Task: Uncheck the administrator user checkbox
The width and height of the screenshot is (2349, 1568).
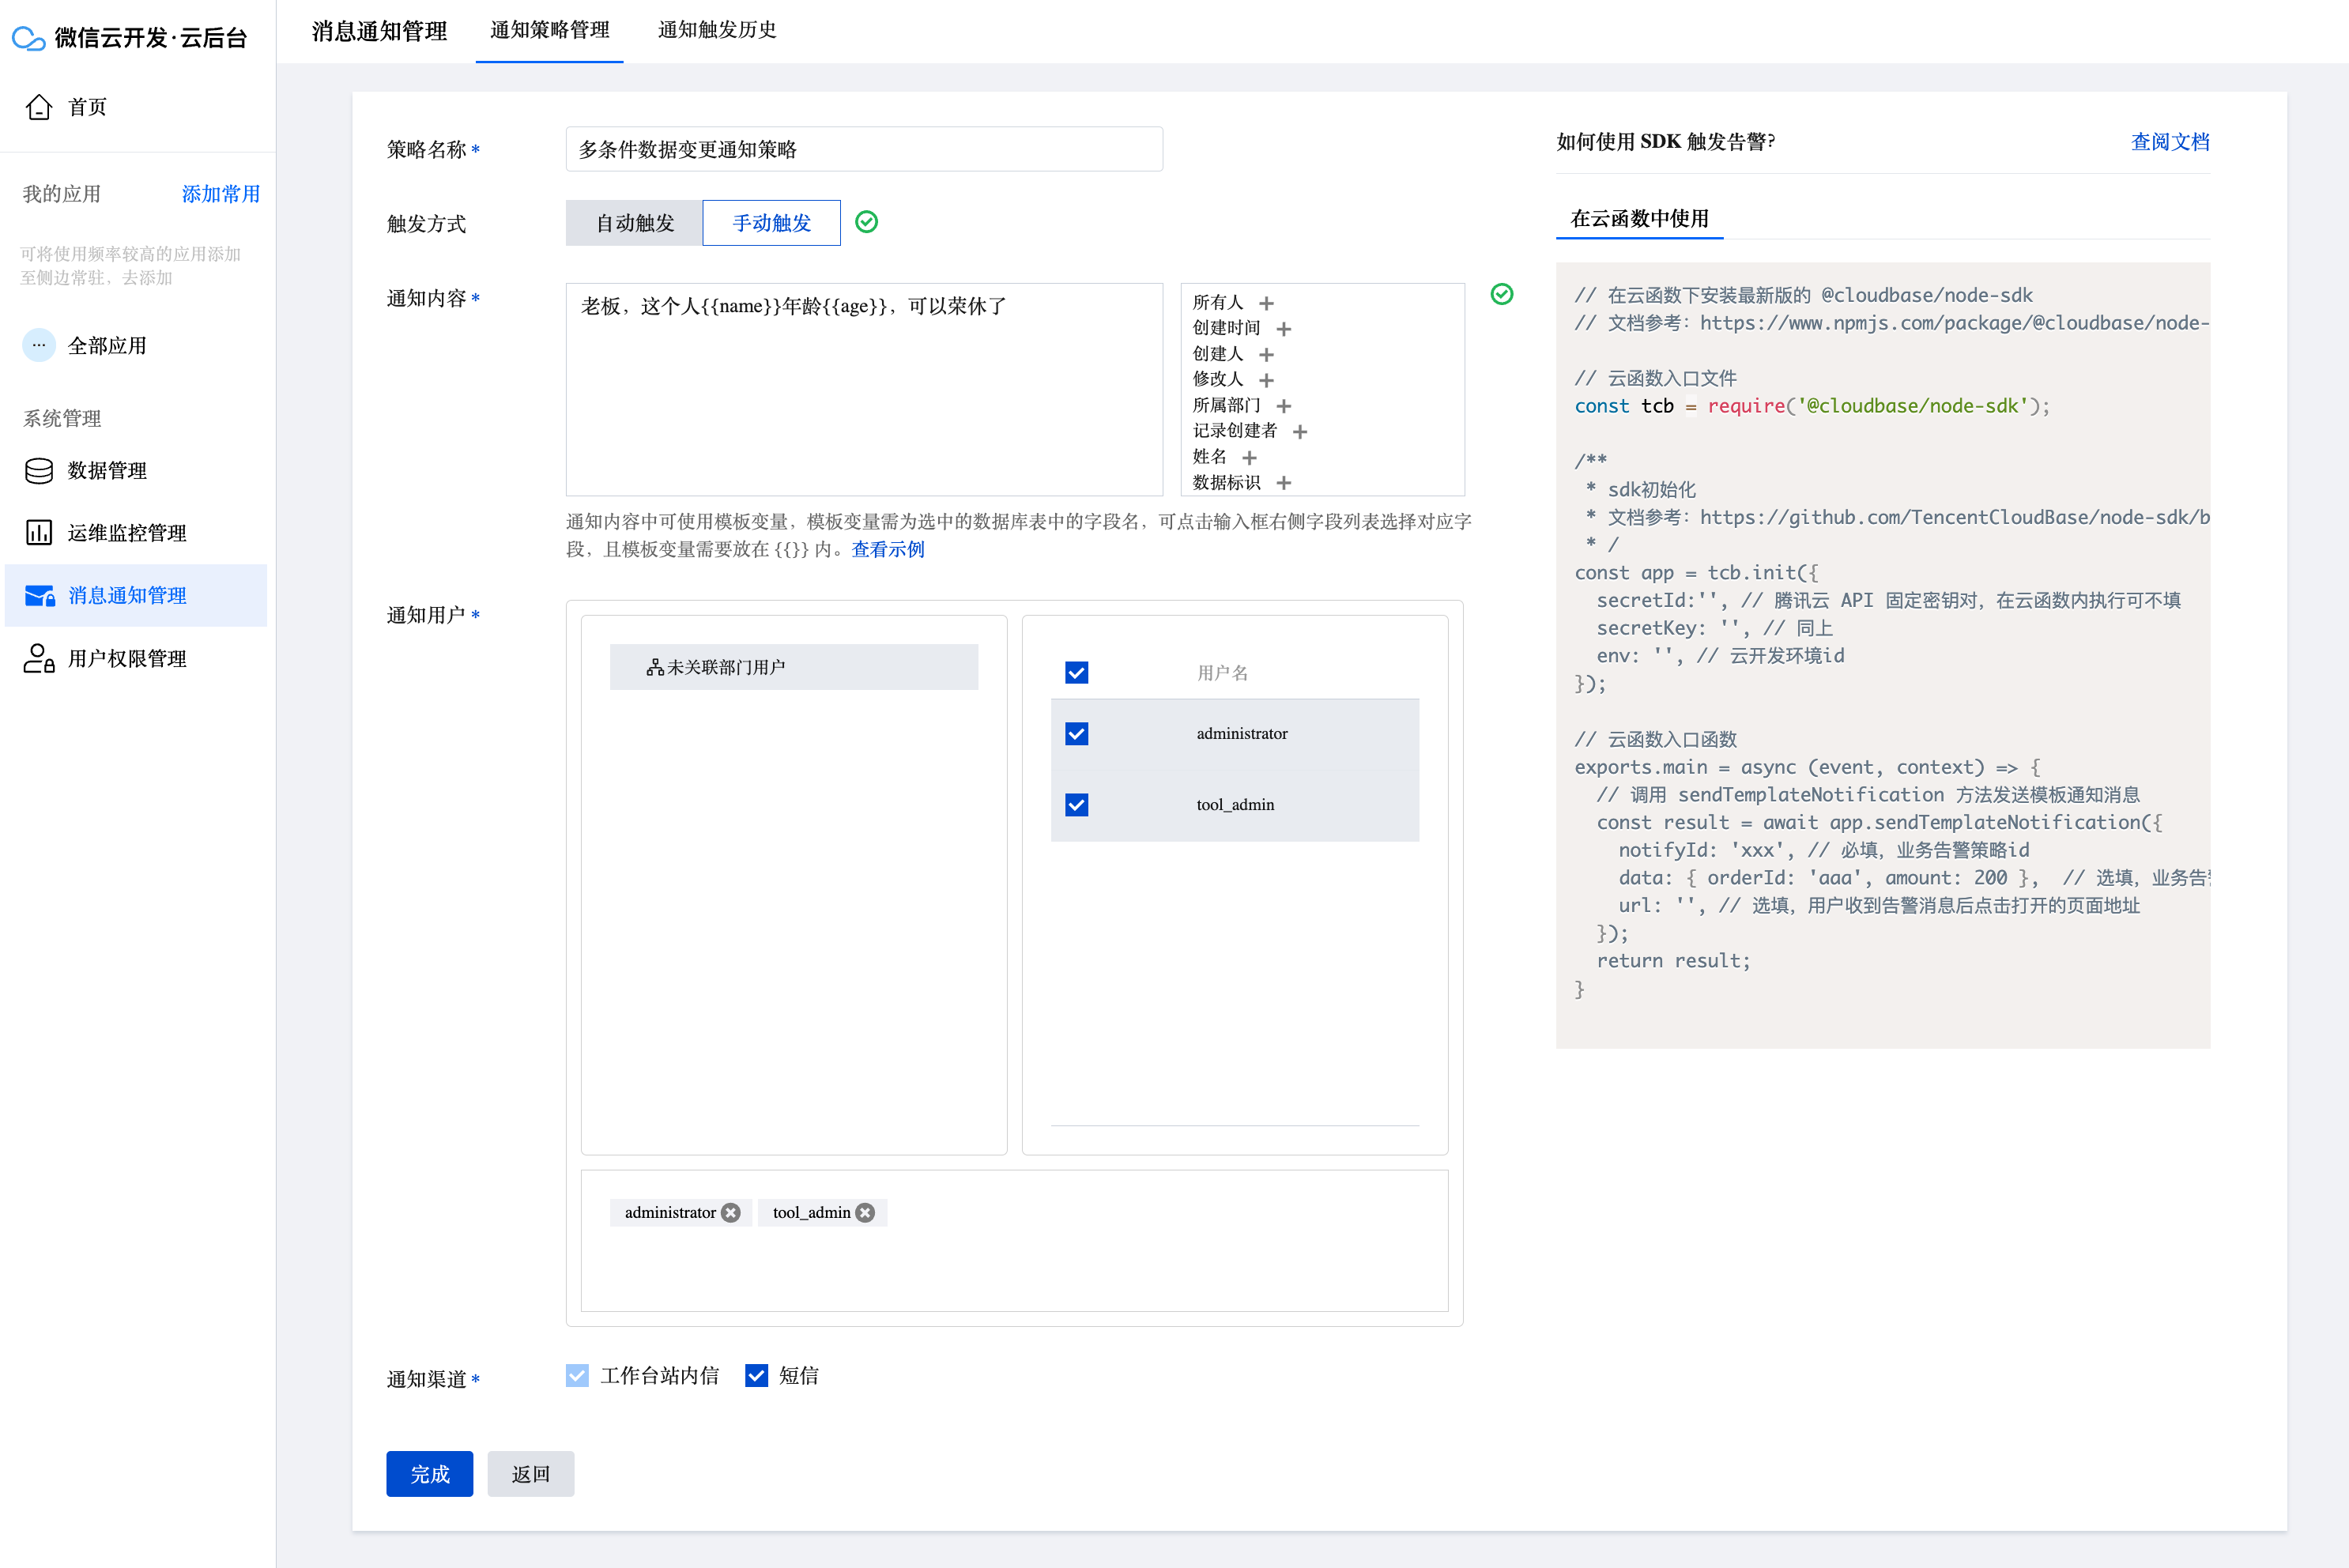Action: (x=1077, y=734)
